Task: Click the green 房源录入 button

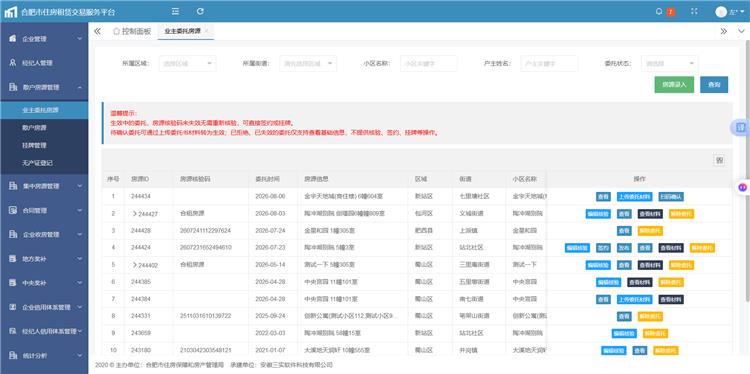Action: (674, 85)
